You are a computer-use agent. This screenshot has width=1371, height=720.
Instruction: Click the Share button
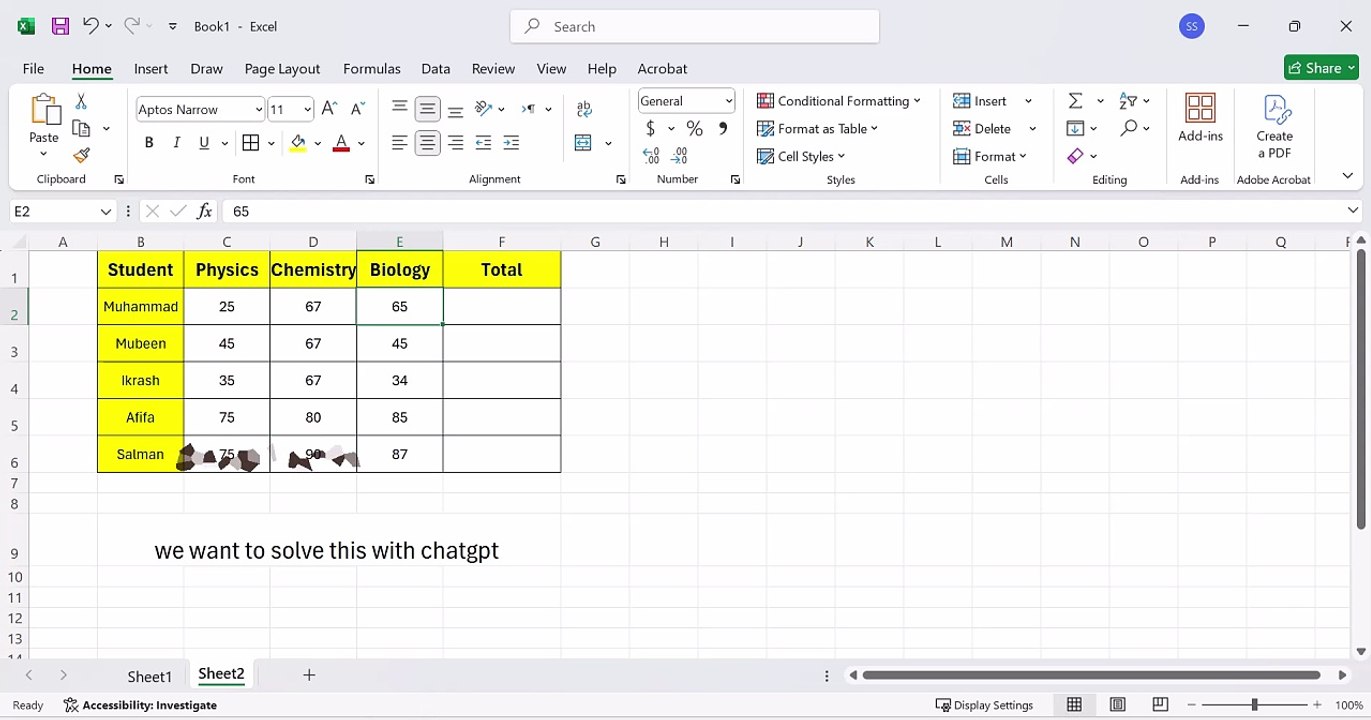[1321, 68]
